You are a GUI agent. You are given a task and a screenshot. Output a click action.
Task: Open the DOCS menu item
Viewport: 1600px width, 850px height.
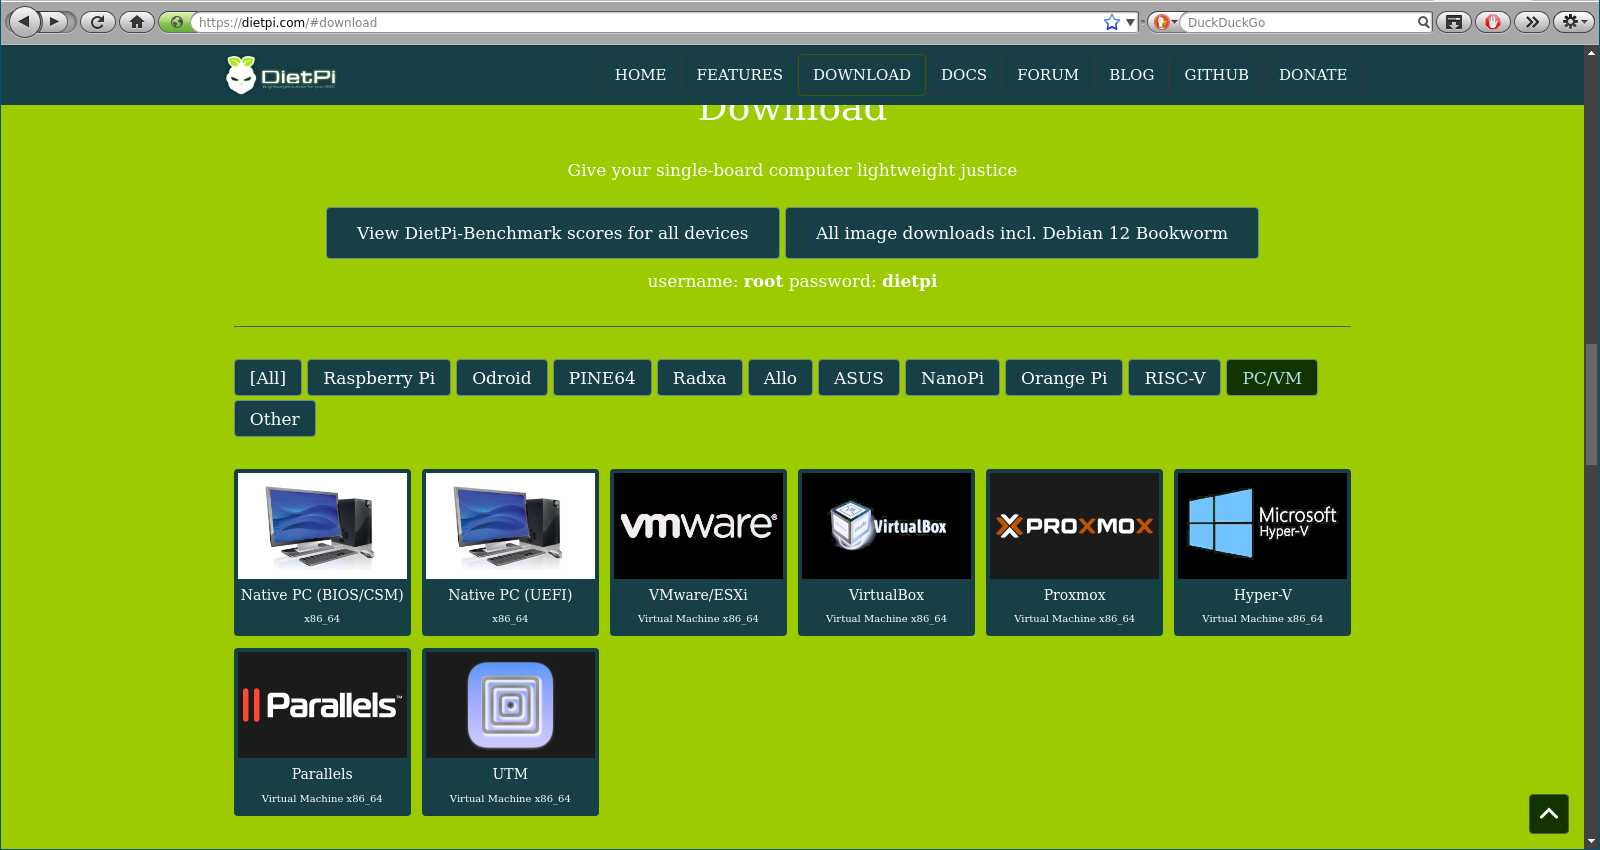964,75
